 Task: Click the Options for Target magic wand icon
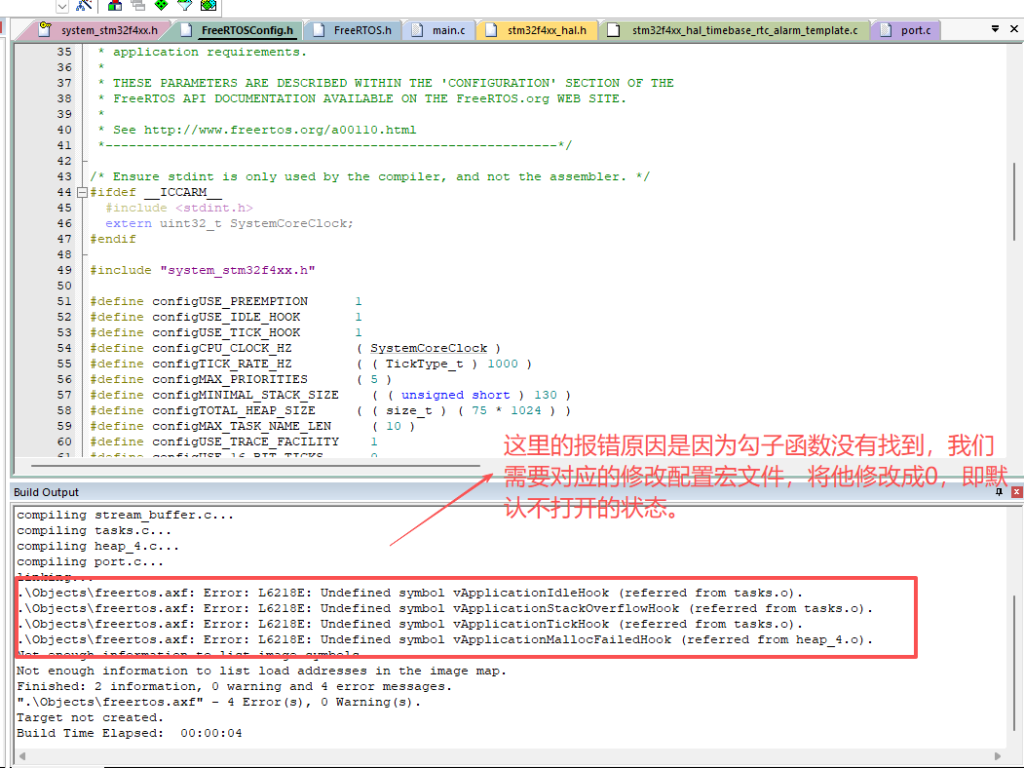(85, 5)
